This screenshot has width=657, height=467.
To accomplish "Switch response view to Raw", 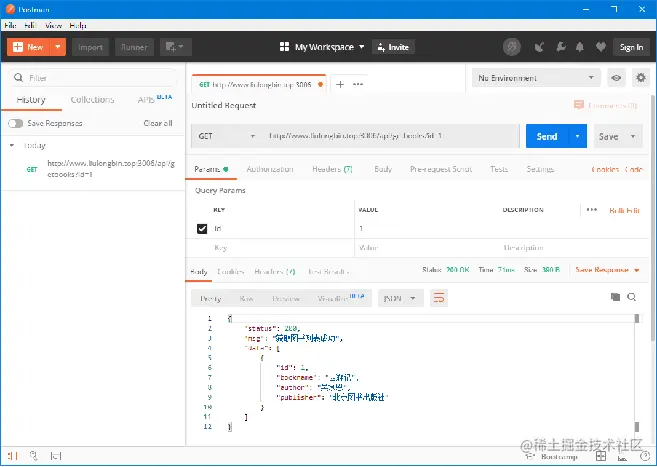I will coord(246,299).
